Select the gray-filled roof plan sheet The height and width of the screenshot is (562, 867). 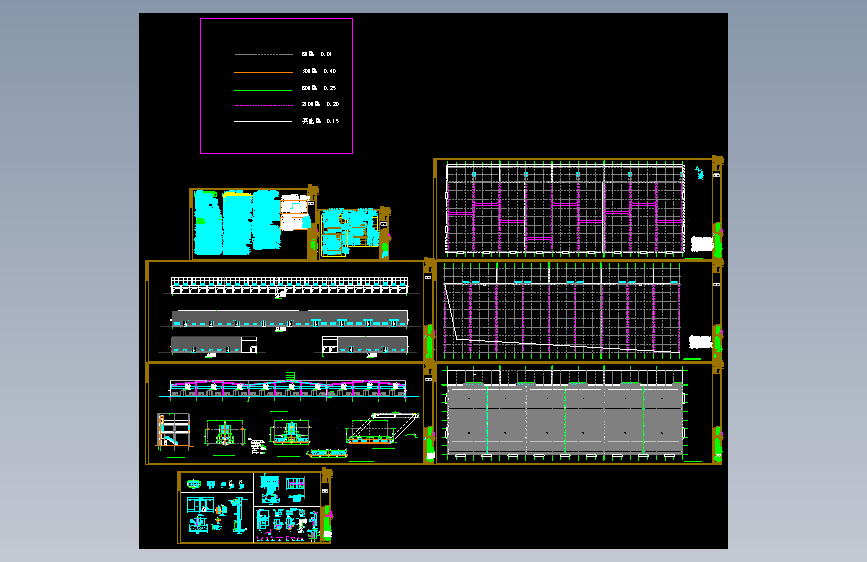coord(578,413)
